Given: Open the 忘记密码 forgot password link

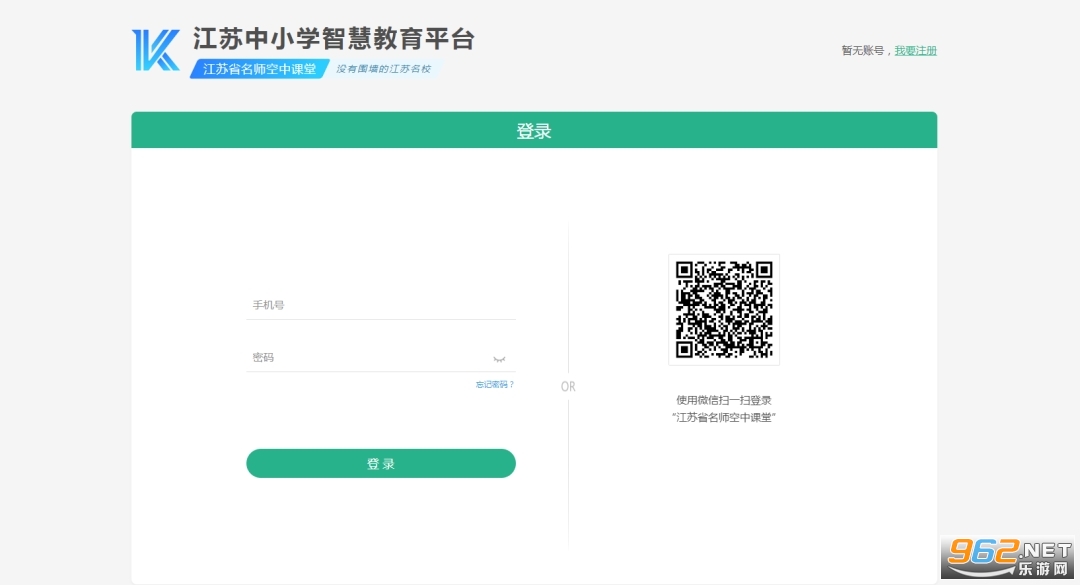Looking at the screenshot, I should pos(495,384).
